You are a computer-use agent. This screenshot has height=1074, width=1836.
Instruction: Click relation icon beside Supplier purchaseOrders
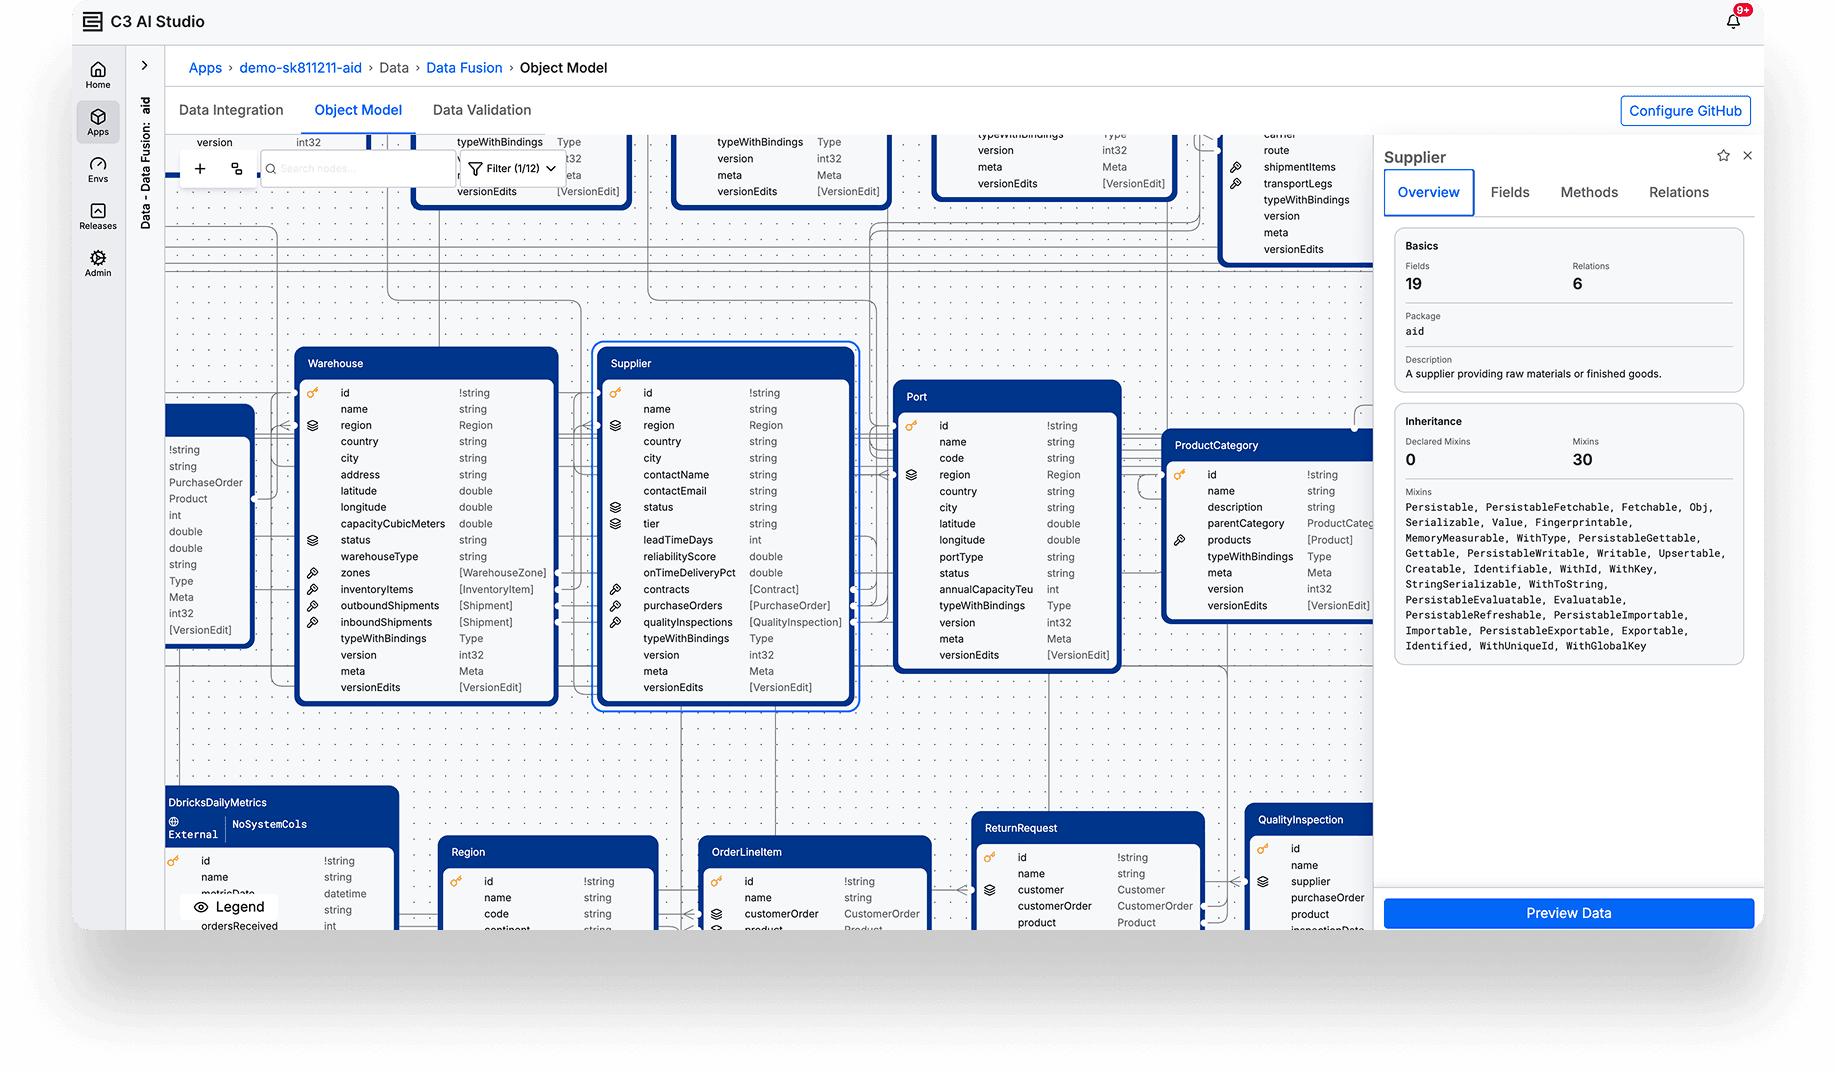616,606
